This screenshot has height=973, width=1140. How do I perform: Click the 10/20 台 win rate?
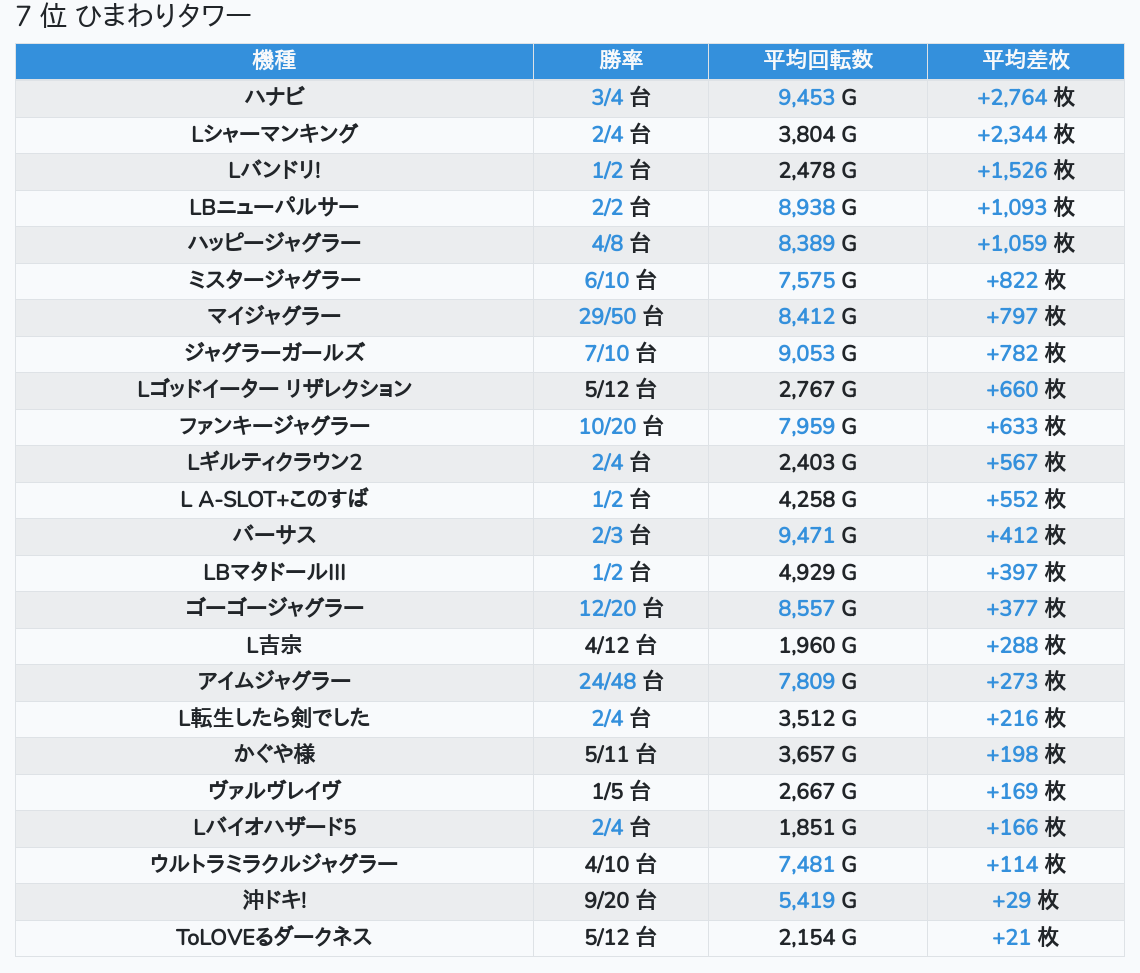coord(621,426)
